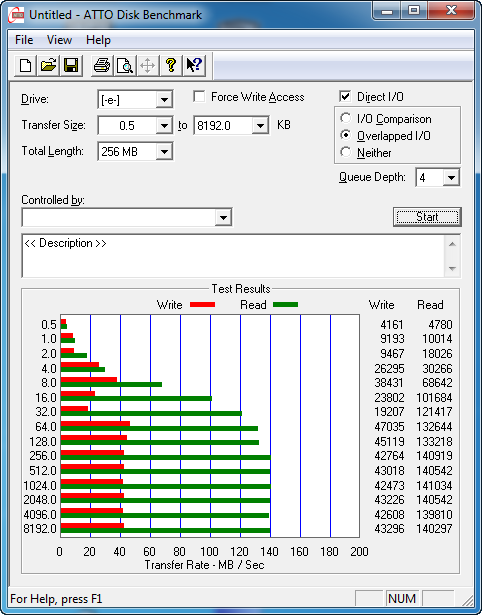The image size is (482, 615).
Task: Toggle the Force Write Access checkbox
Action: [199, 96]
